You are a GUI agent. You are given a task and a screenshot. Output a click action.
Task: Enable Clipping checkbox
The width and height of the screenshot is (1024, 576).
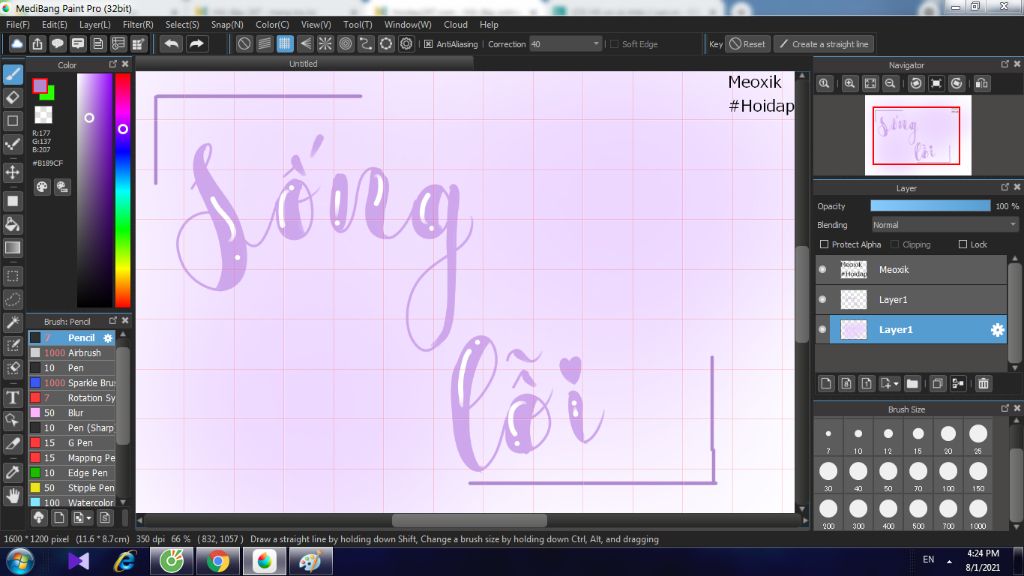(895, 244)
